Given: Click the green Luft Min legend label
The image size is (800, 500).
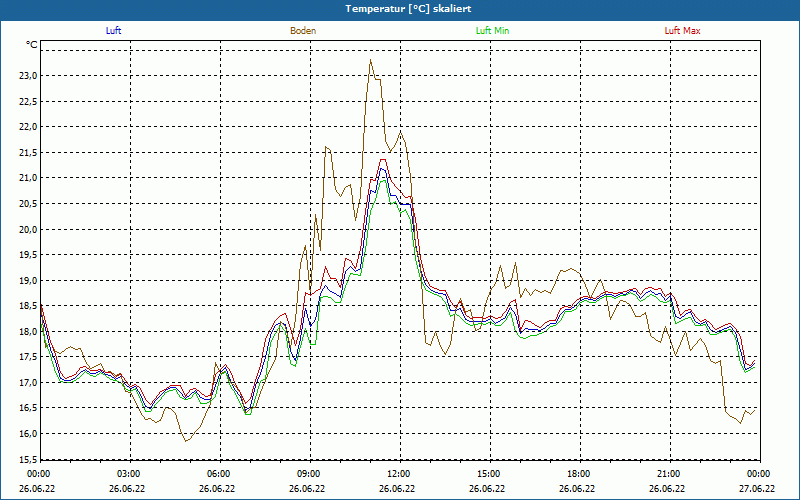Looking at the screenshot, I should click(x=492, y=31).
